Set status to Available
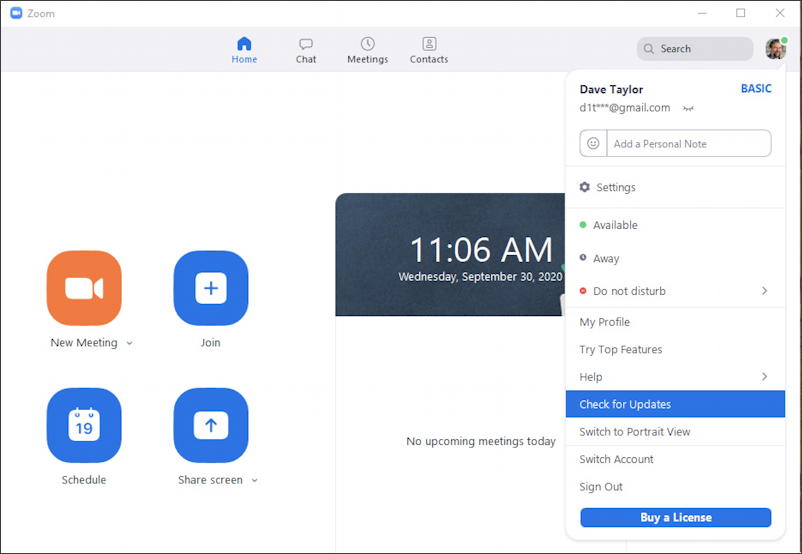The width and height of the screenshot is (802, 554). click(x=675, y=225)
